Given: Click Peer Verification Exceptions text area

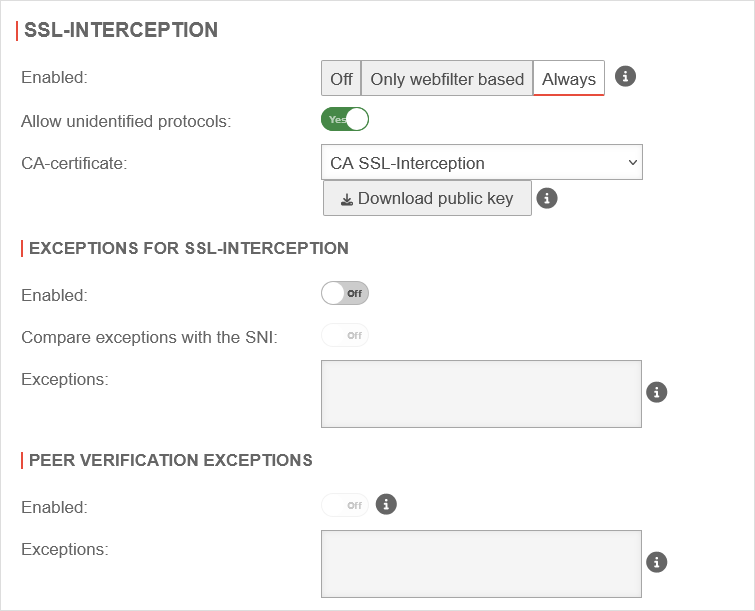Looking at the screenshot, I should [481, 563].
